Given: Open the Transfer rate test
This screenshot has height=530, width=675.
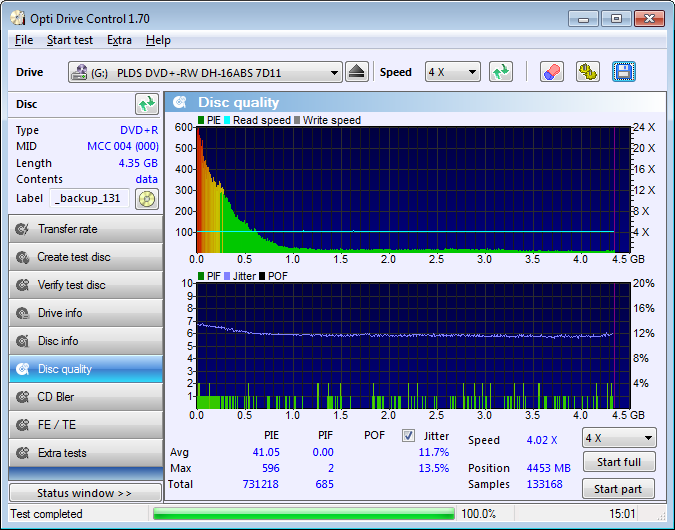Looking at the screenshot, I should pos(86,229).
